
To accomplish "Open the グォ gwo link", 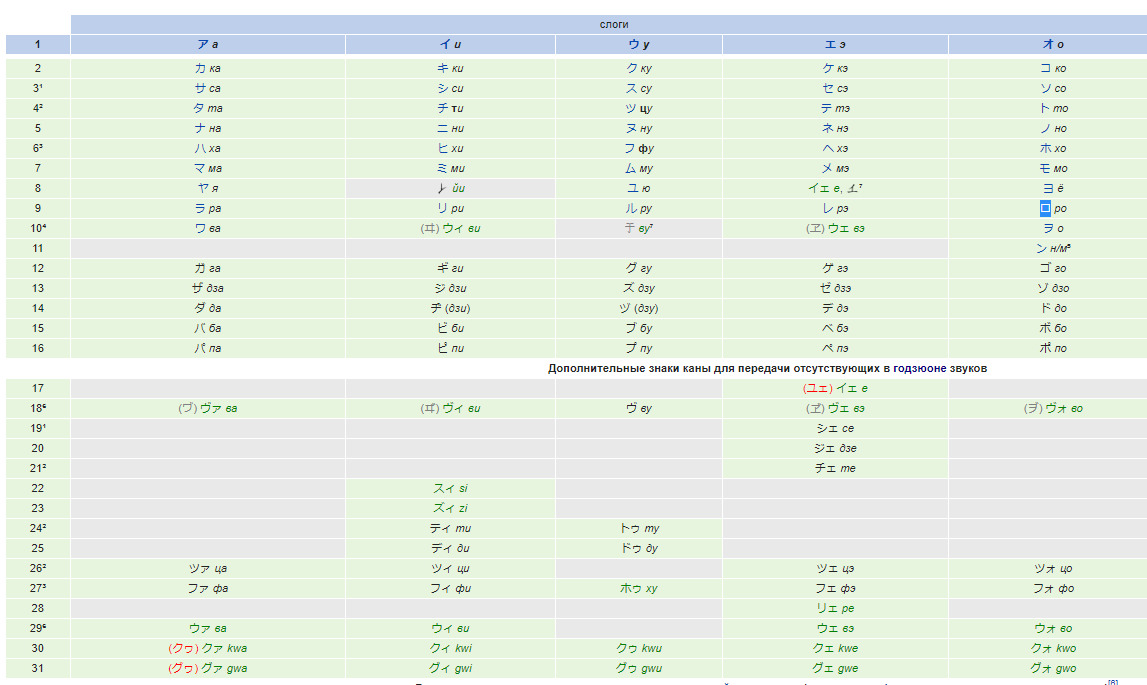I will [x=1046, y=668].
